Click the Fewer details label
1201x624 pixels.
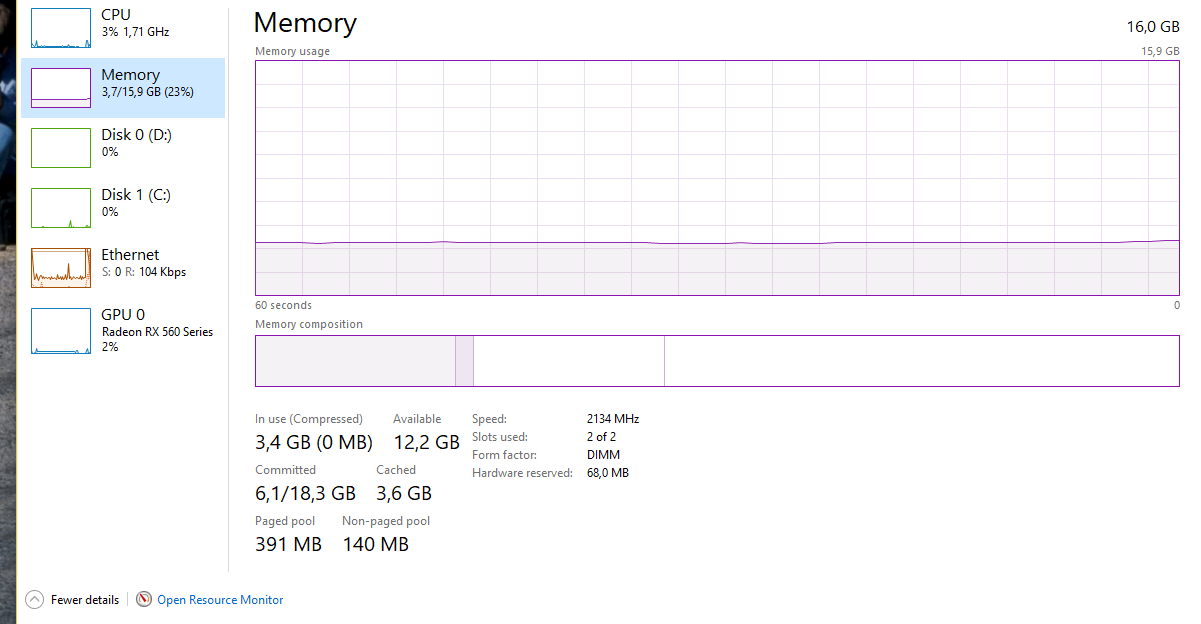click(x=85, y=600)
